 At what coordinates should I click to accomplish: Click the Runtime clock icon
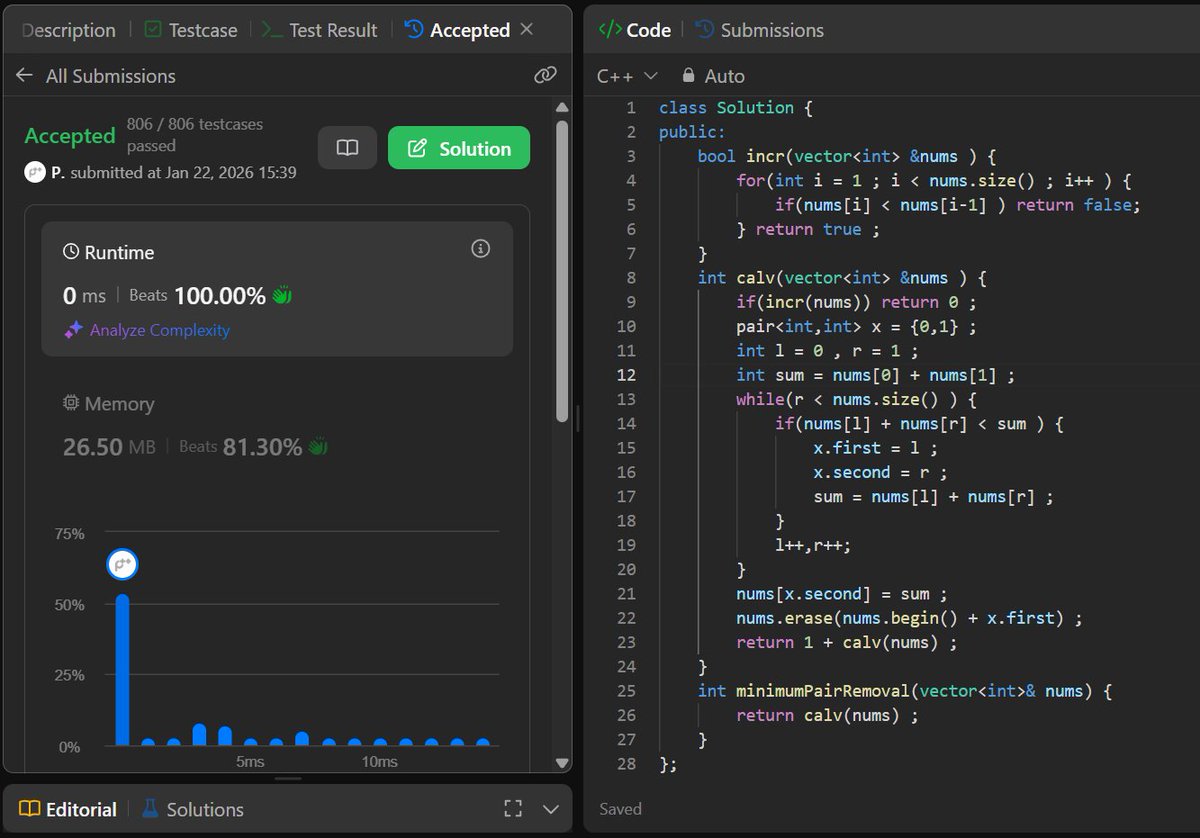[x=70, y=252]
